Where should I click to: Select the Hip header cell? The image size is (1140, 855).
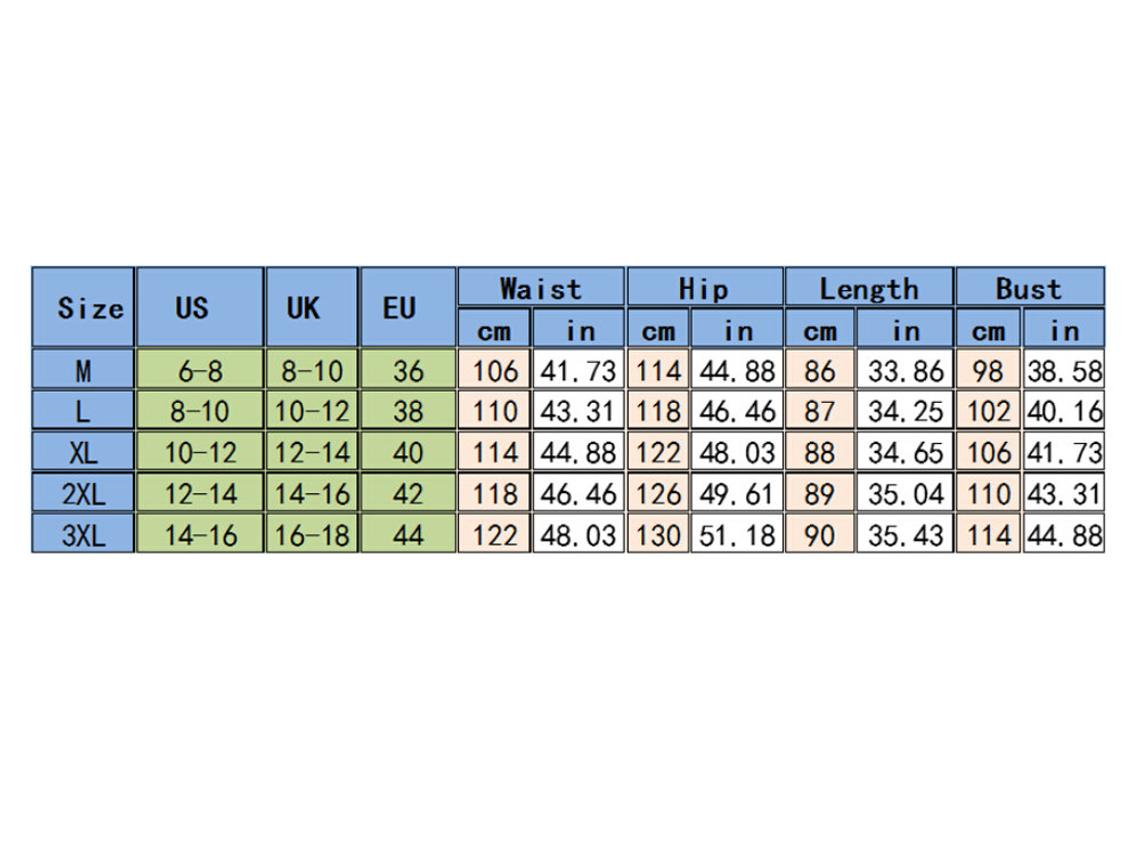[x=704, y=288]
